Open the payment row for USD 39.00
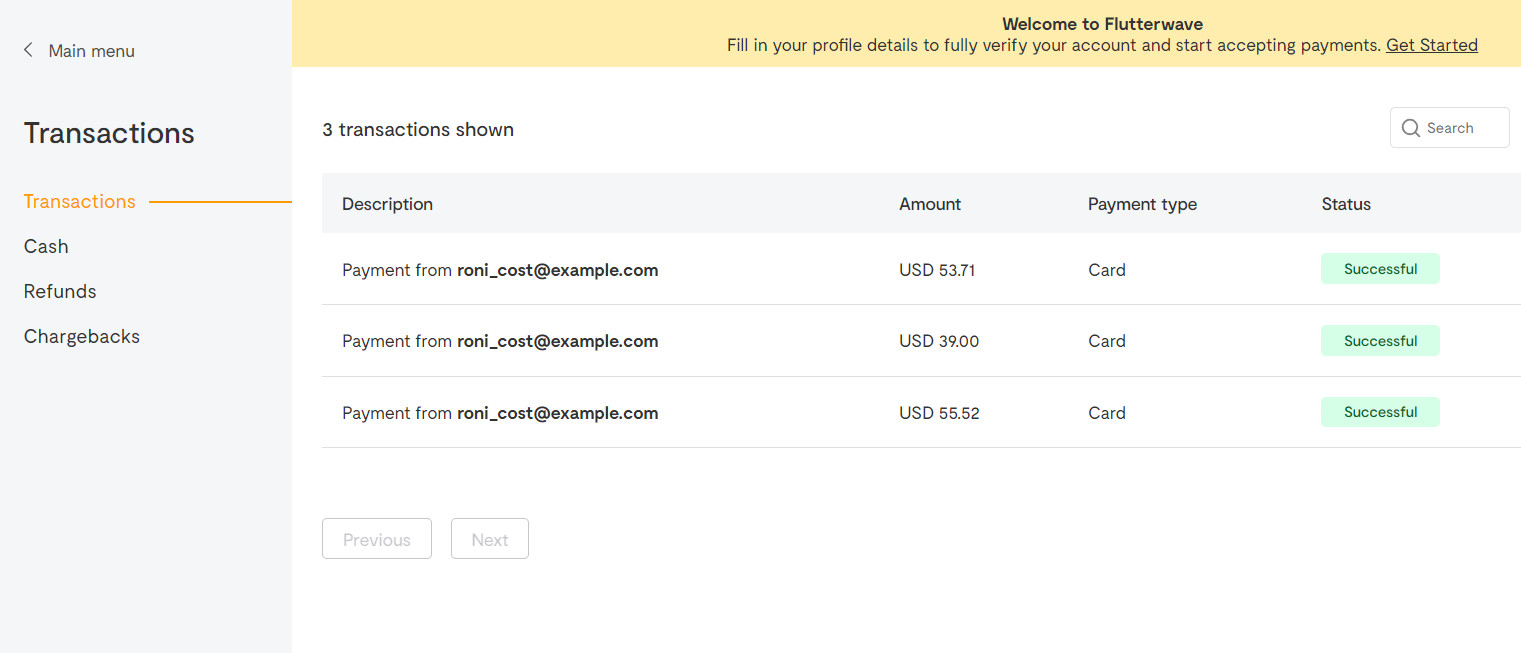 921,341
